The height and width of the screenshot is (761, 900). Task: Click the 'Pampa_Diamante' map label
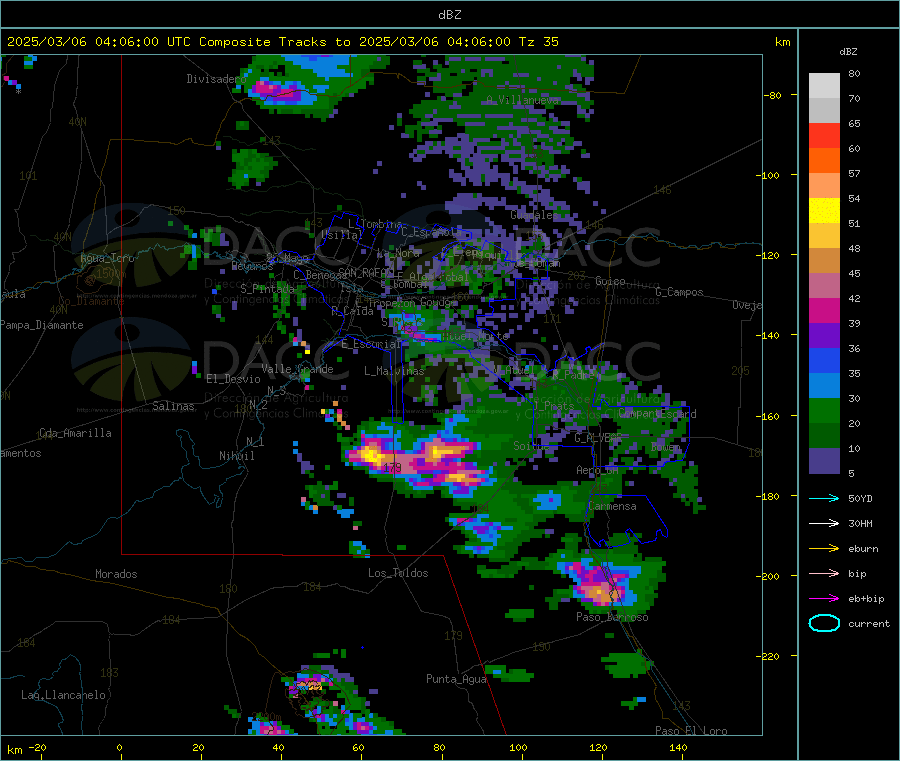click(41, 325)
